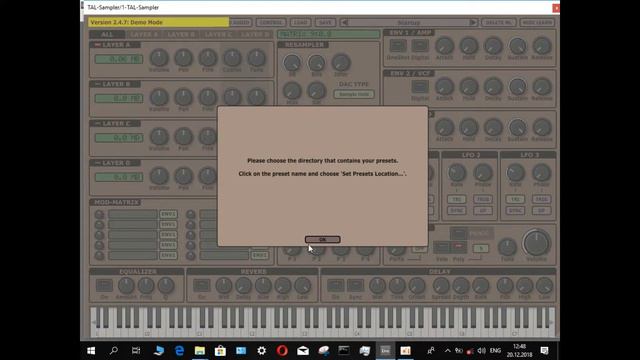Click the LOAD button in the top bar
This screenshot has width=640, height=360.
tap(301, 22)
